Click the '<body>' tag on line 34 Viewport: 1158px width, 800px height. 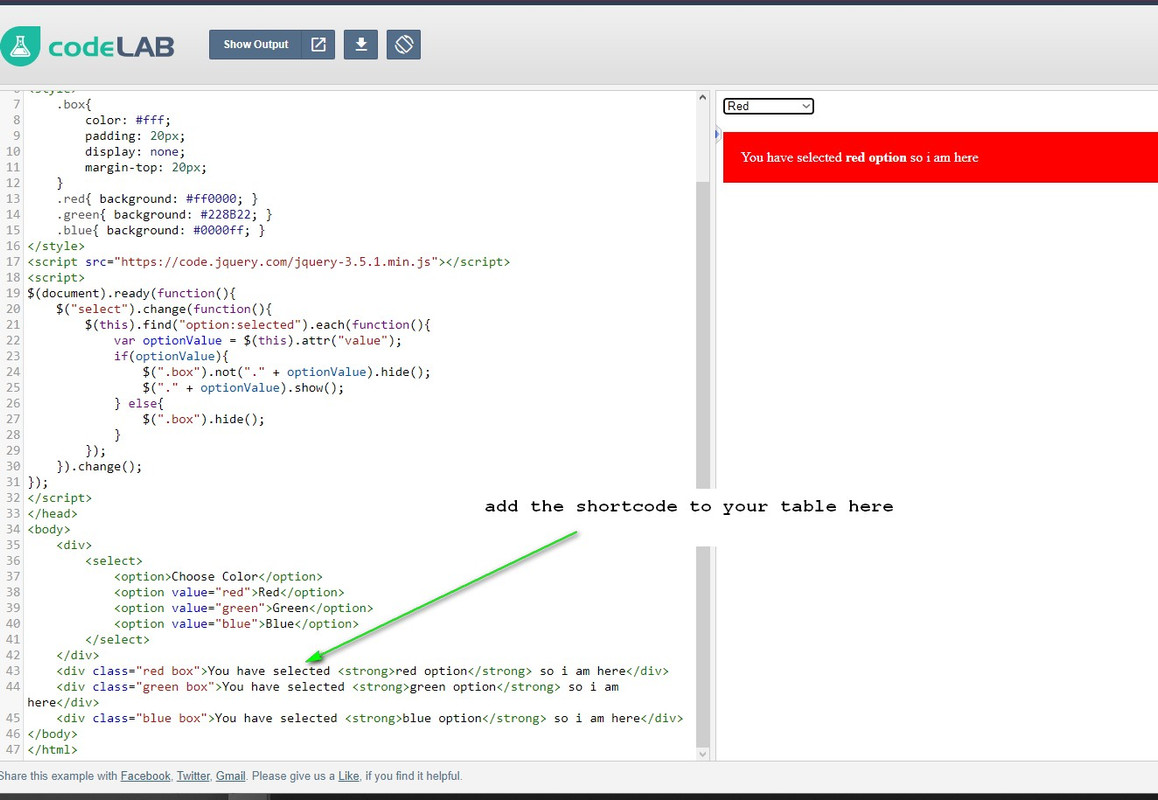49,529
